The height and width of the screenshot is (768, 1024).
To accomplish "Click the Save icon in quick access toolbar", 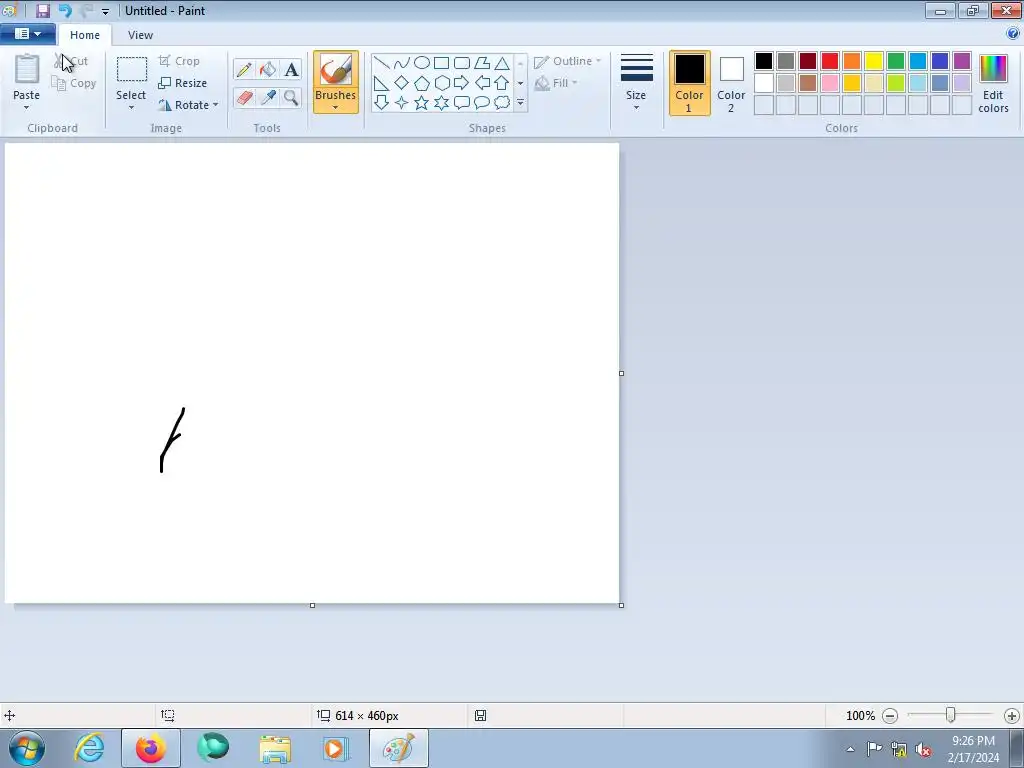I will click(42, 10).
